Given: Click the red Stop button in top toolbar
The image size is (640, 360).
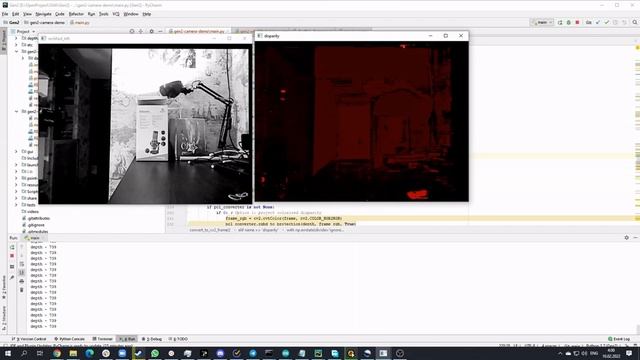Looking at the screenshot, I should point(577,22).
